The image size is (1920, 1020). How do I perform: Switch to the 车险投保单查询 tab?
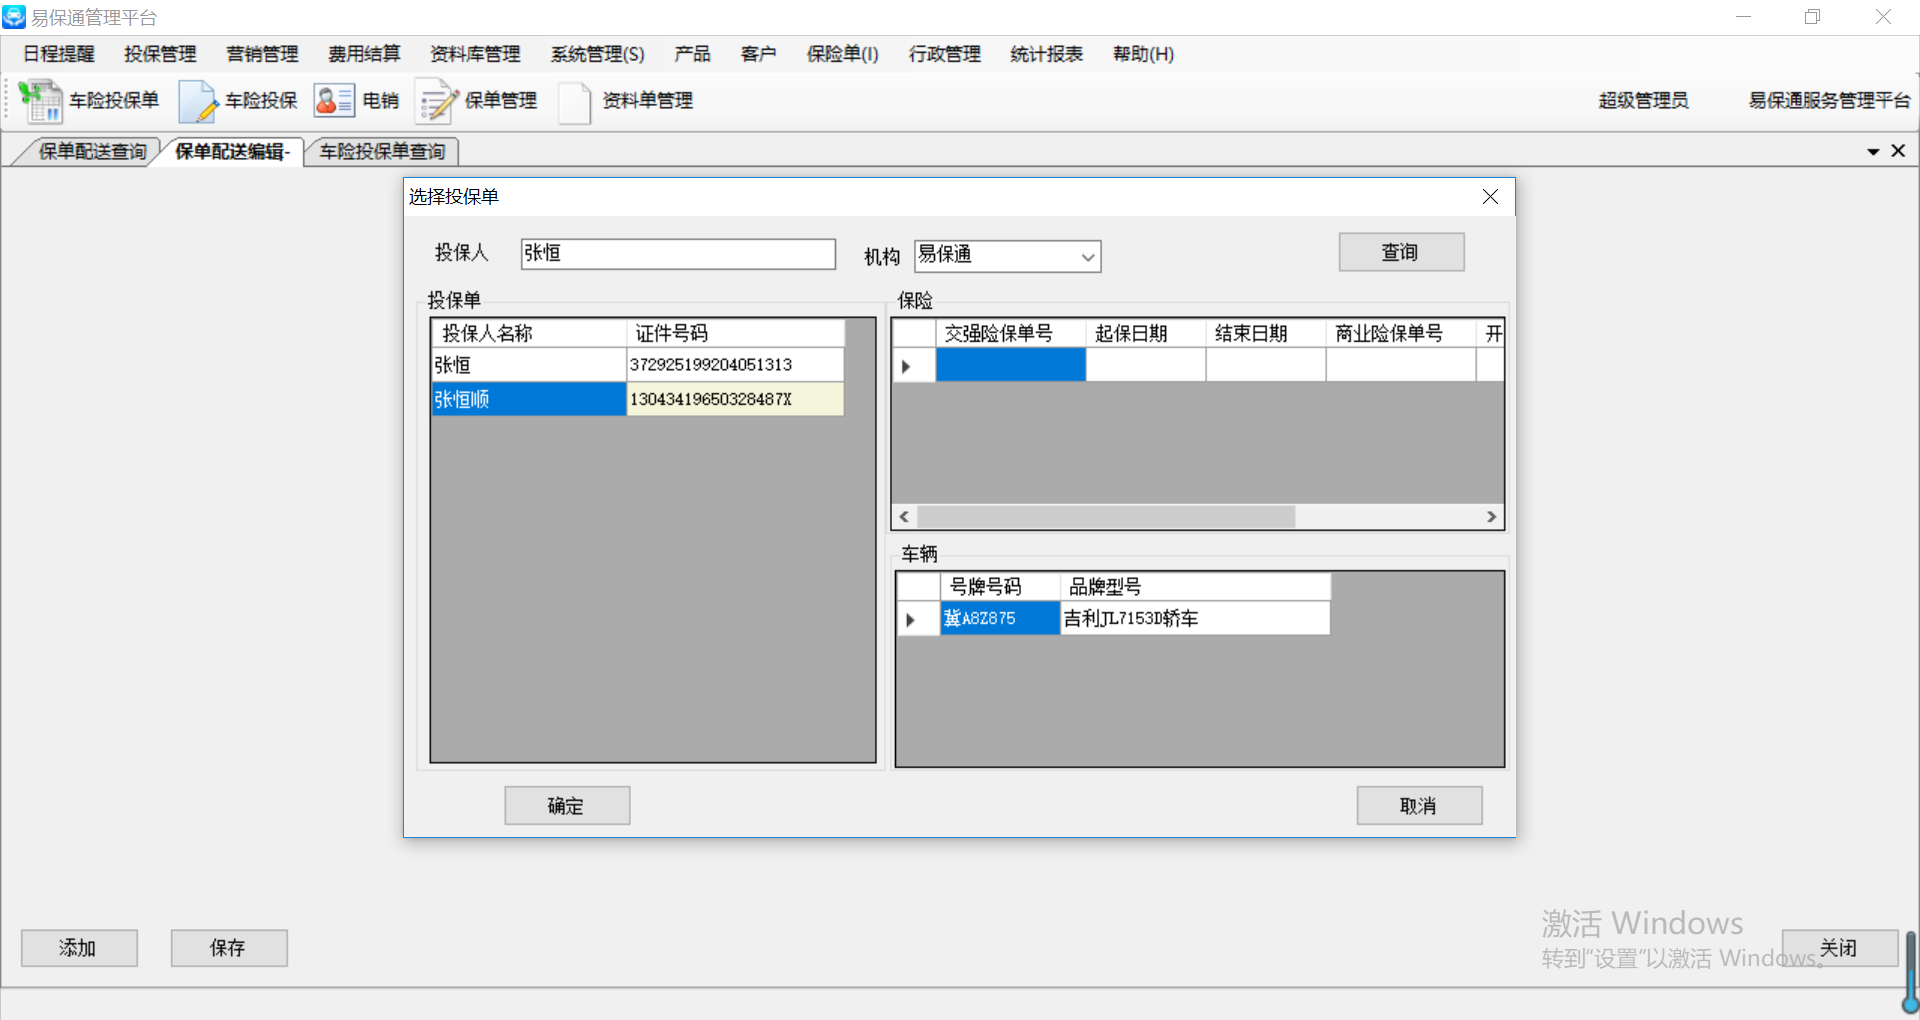[x=382, y=152]
